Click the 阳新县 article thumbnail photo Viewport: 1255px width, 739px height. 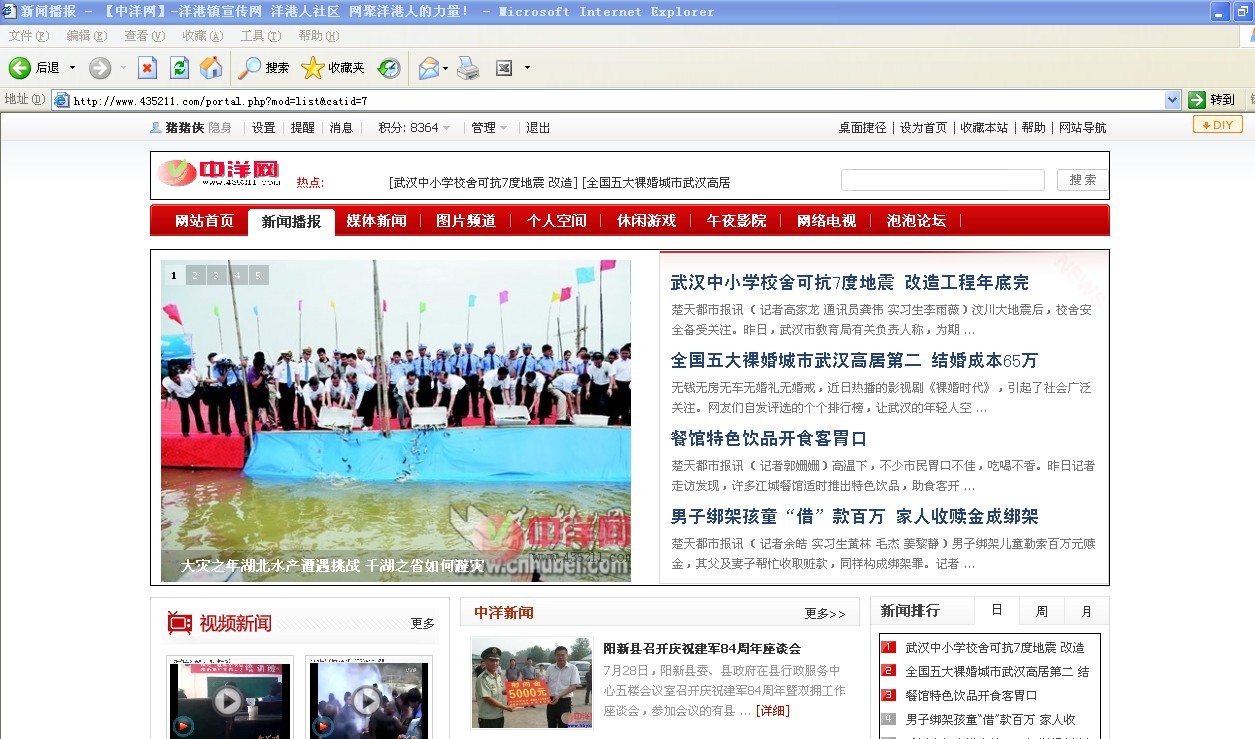[532, 683]
